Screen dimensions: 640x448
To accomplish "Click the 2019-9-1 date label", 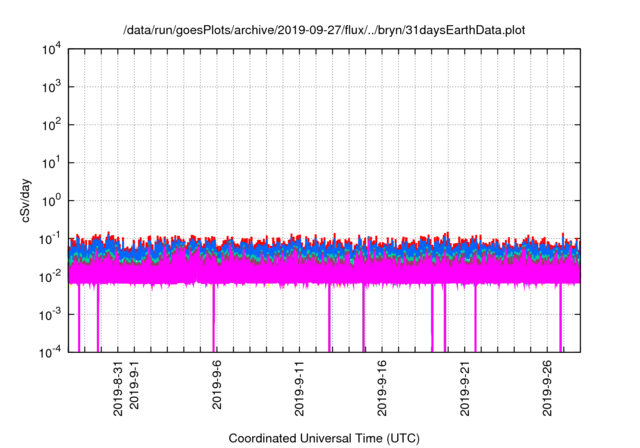I will point(134,384).
